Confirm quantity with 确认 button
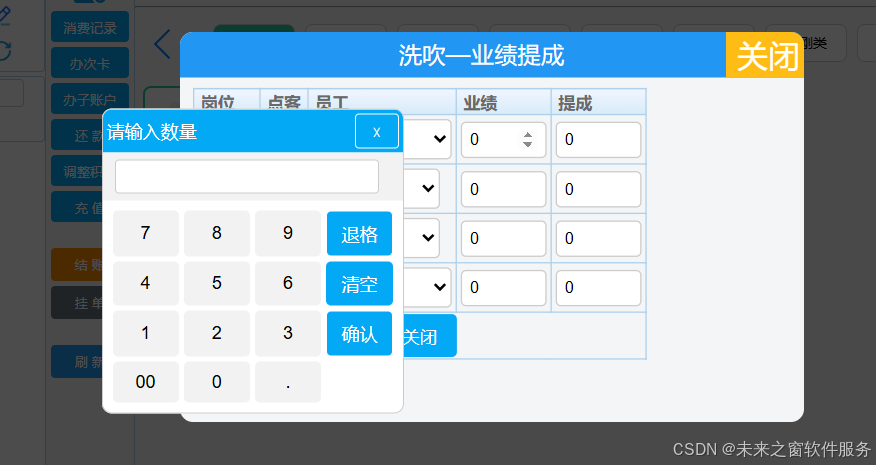 [x=359, y=334]
